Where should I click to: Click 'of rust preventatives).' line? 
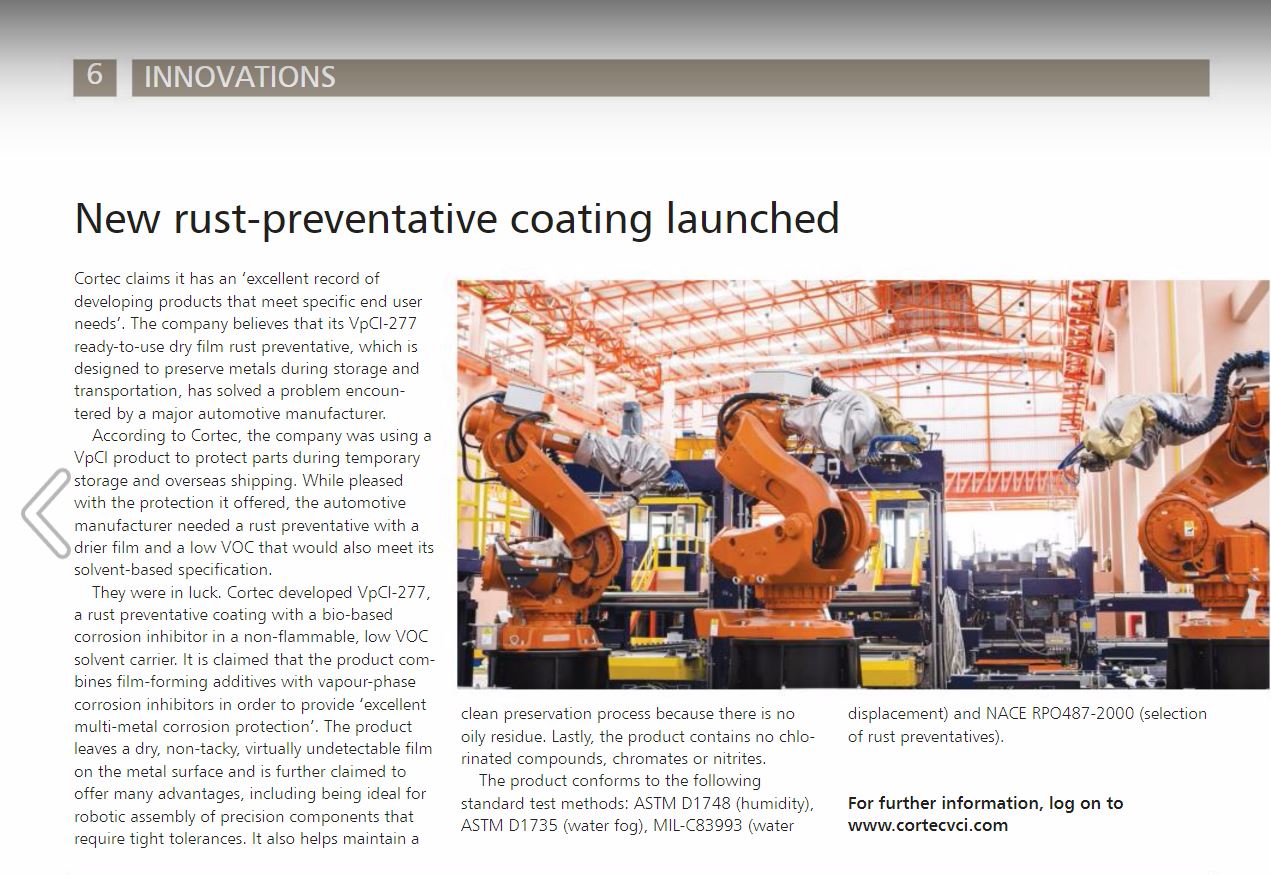[926, 736]
